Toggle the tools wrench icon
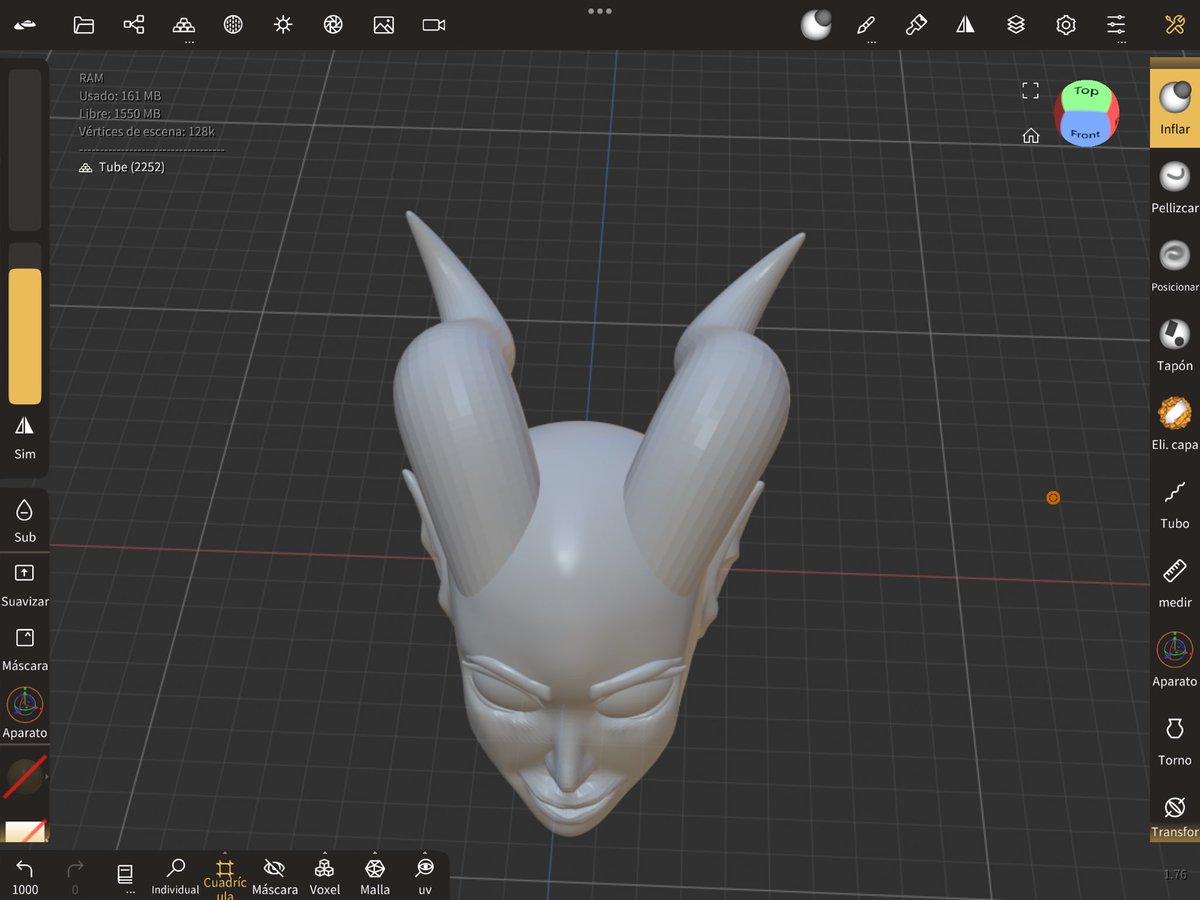Viewport: 1200px width, 900px height. coord(1175,25)
